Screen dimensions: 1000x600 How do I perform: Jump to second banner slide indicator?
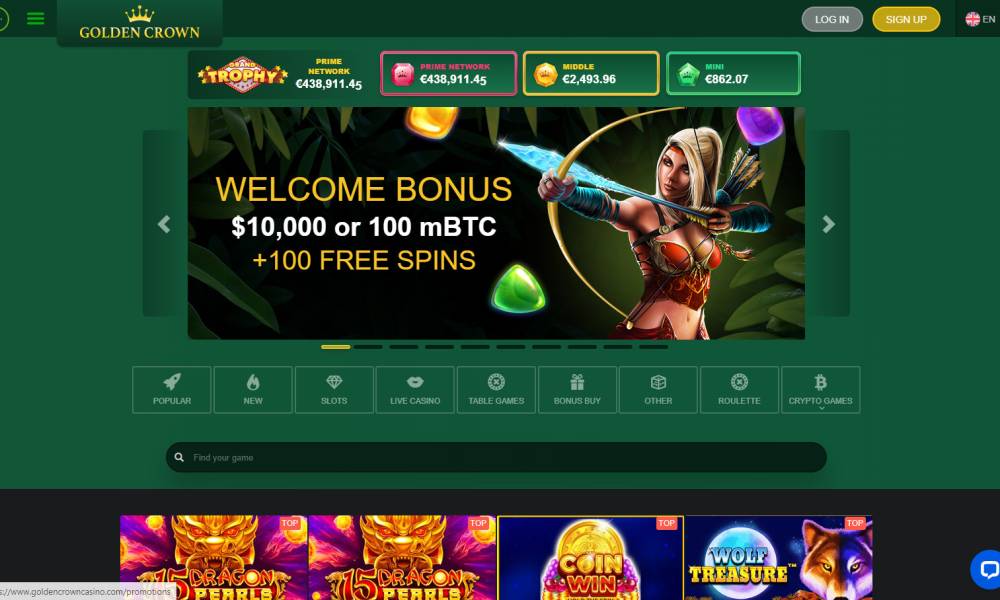(x=368, y=347)
